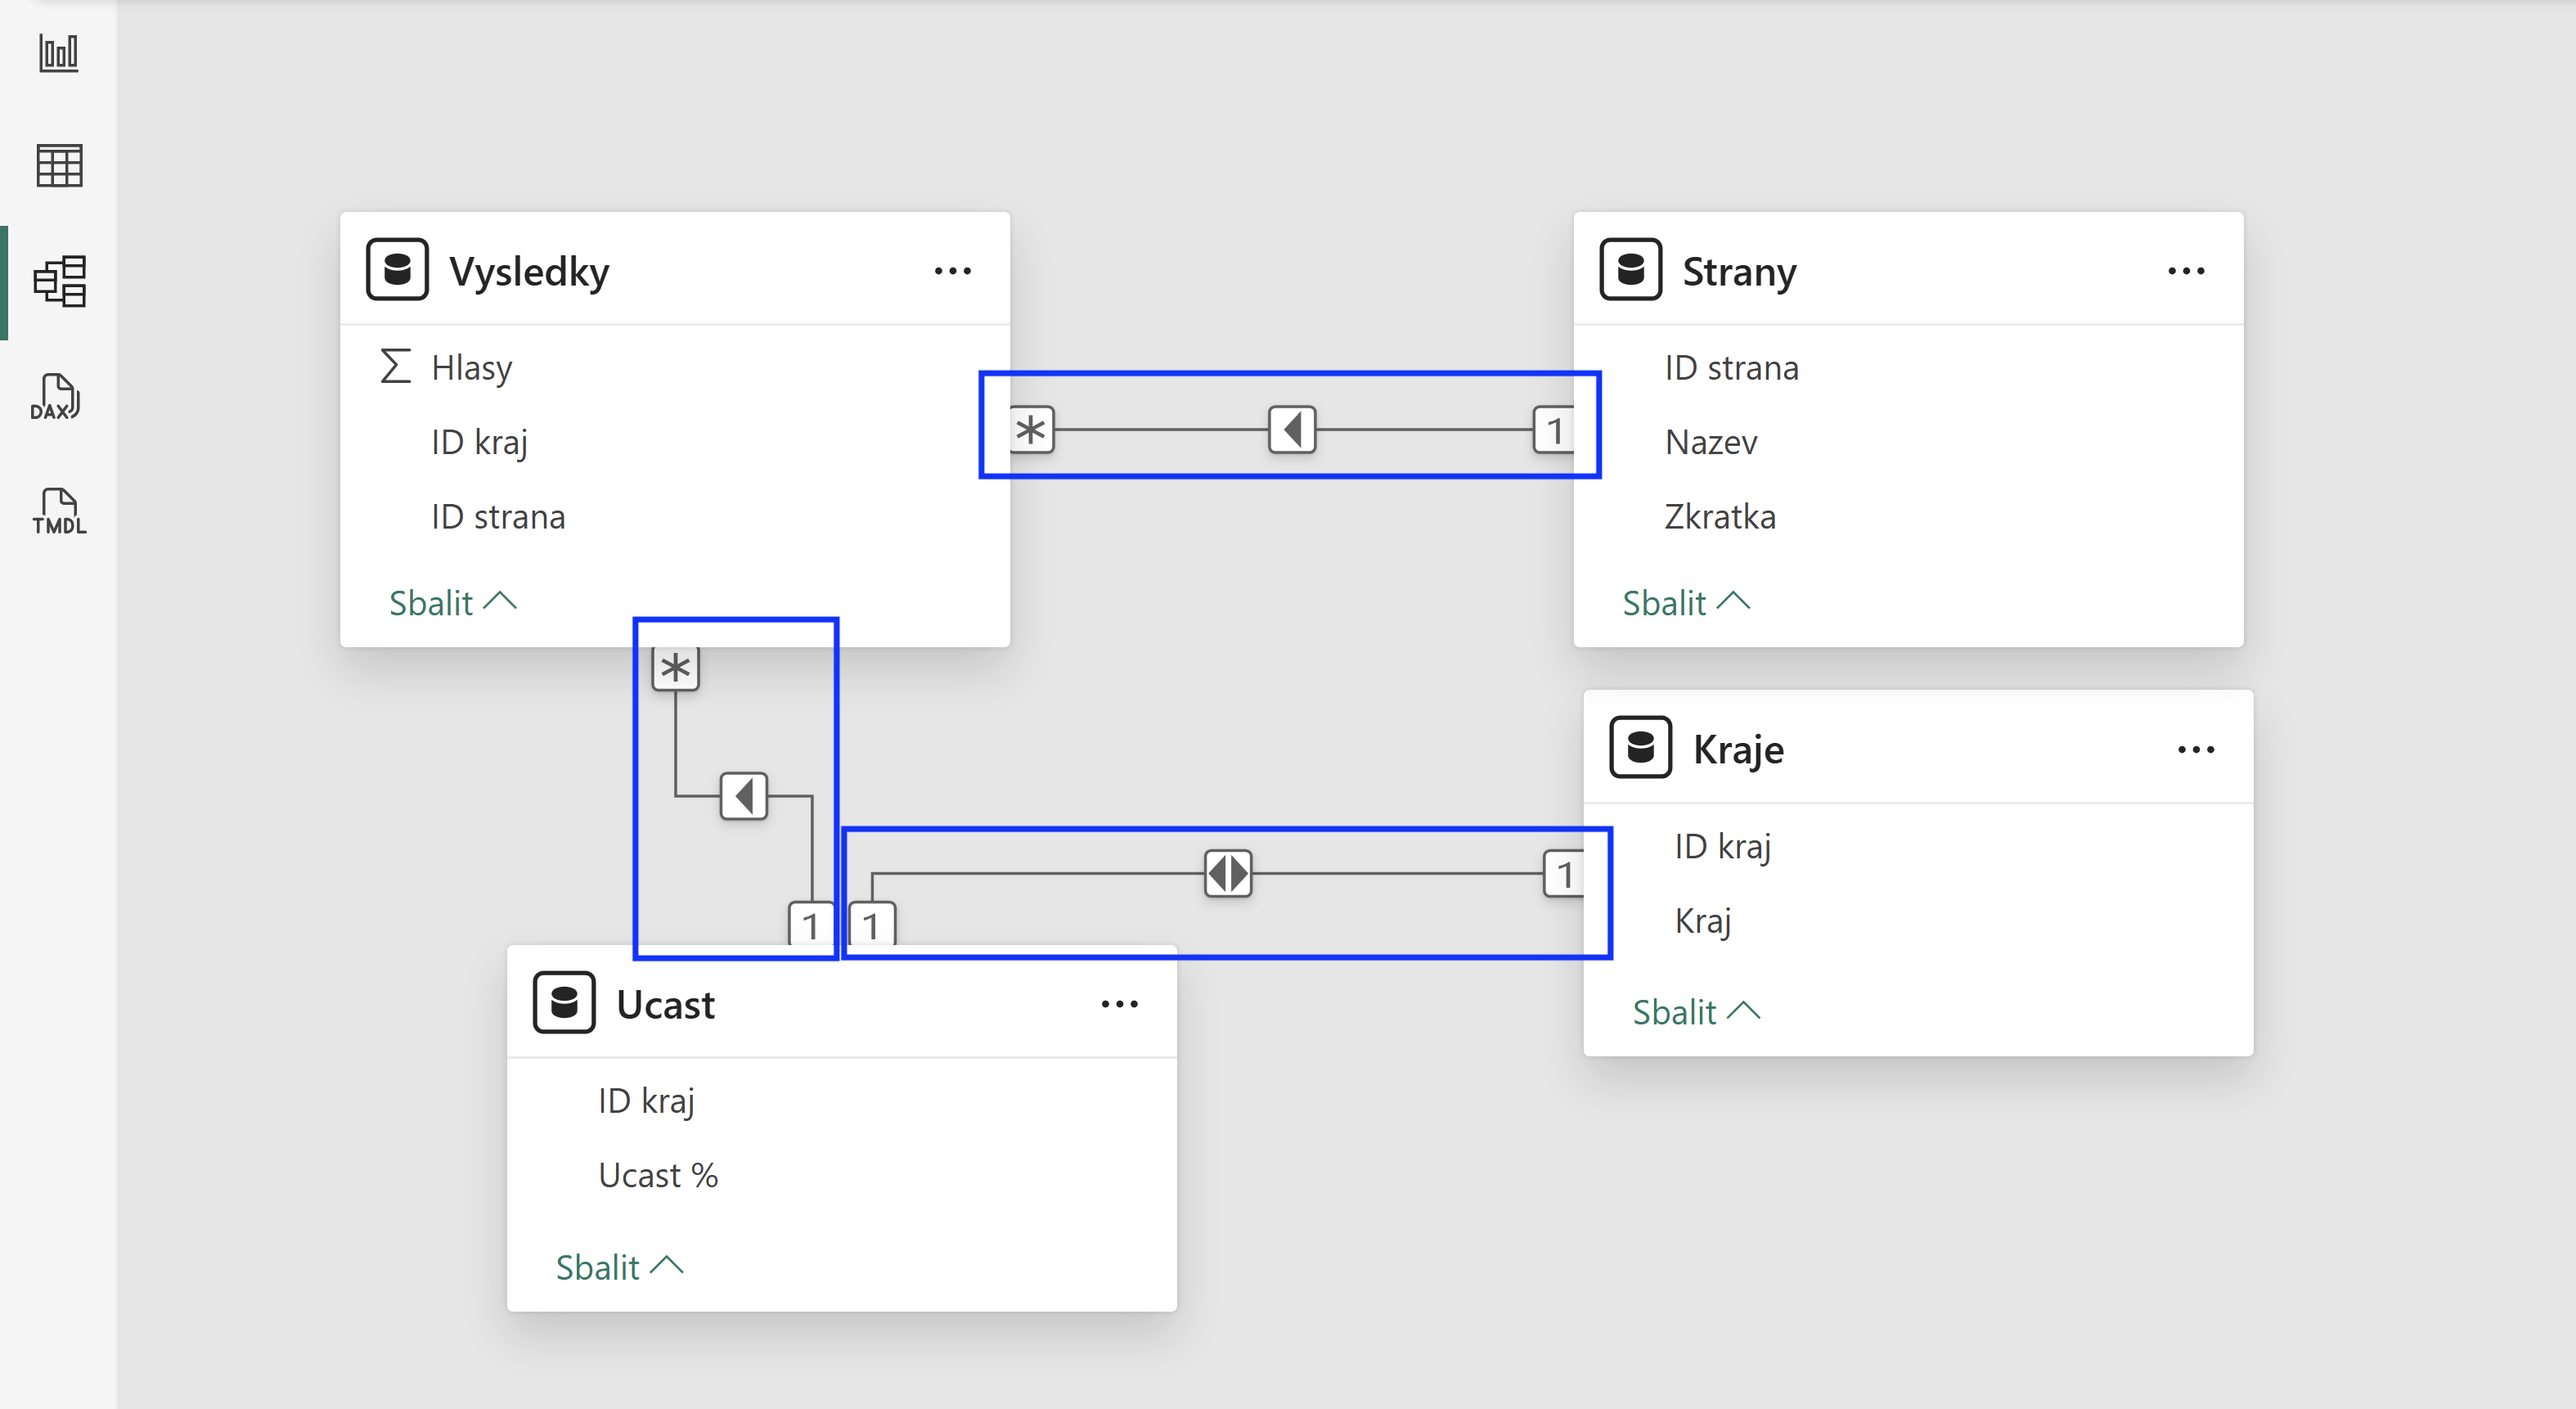Open more options for Ucast table
This screenshot has width=2576, height=1409.
1119,1004
